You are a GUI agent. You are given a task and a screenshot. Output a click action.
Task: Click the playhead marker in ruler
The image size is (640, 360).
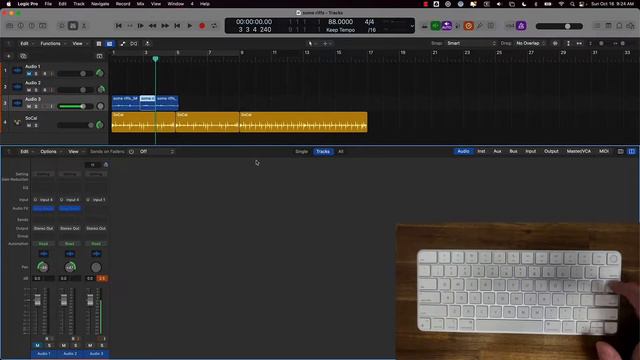[156, 59]
